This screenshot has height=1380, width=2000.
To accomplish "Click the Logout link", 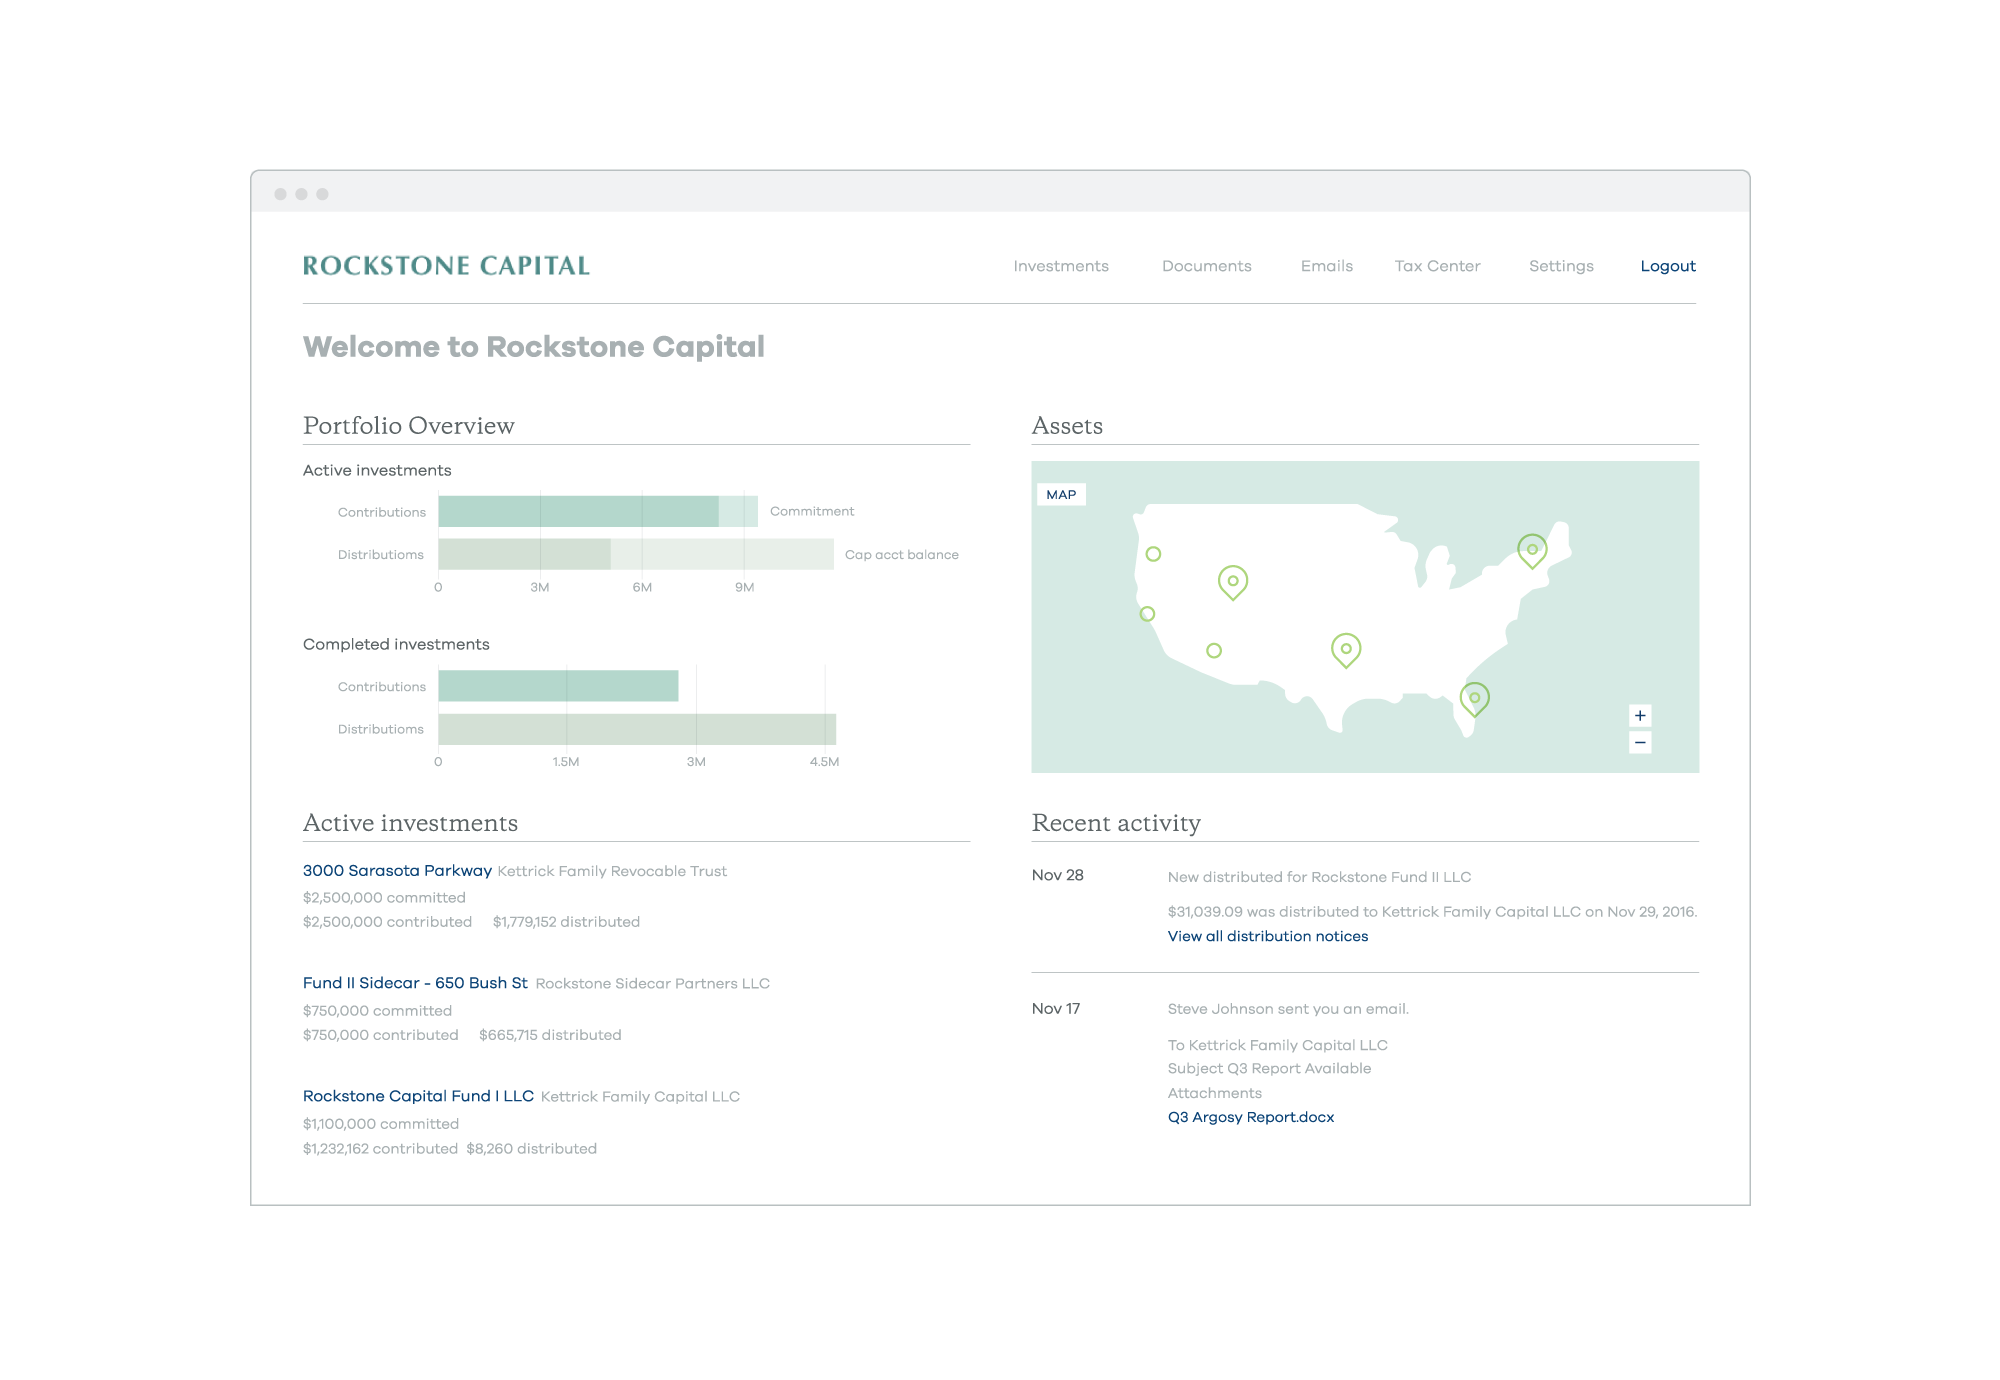I will click(1667, 266).
